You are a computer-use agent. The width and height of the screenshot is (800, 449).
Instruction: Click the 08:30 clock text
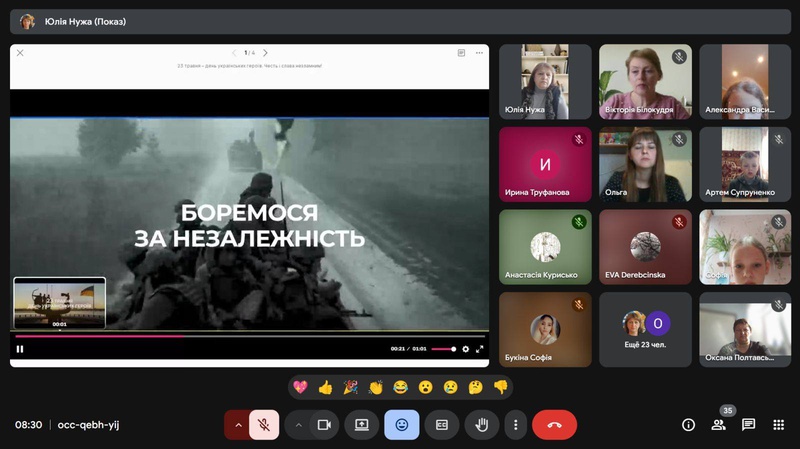click(x=29, y=425)
